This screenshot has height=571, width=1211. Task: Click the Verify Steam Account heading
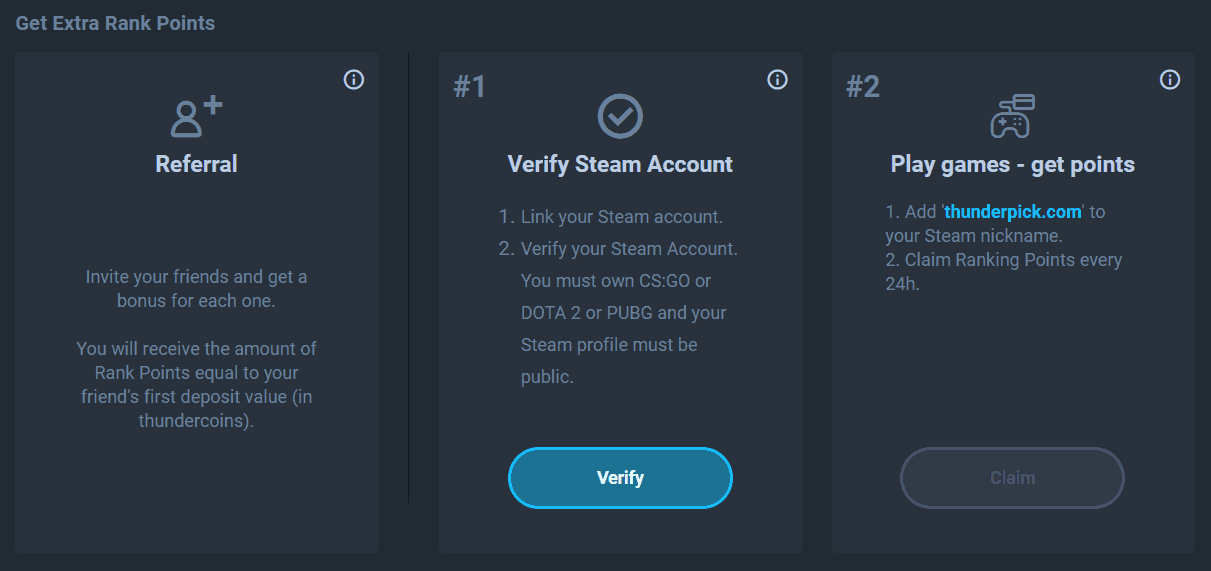tap(620, 164)
